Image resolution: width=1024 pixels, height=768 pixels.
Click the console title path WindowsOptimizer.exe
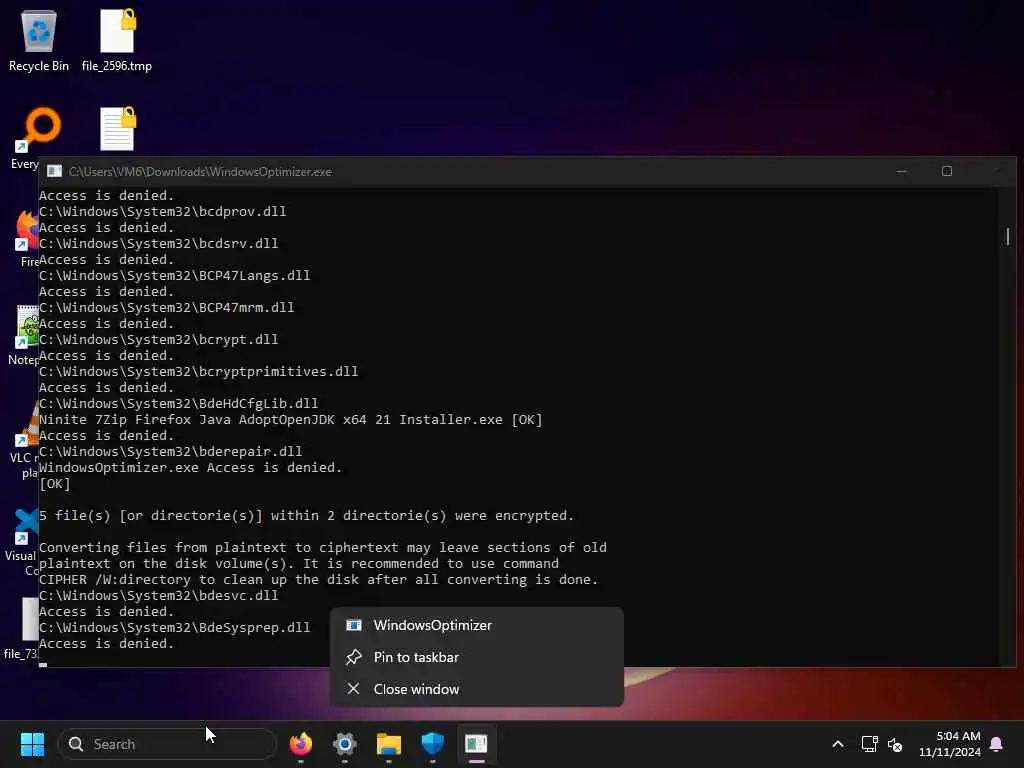click(200, 172)
